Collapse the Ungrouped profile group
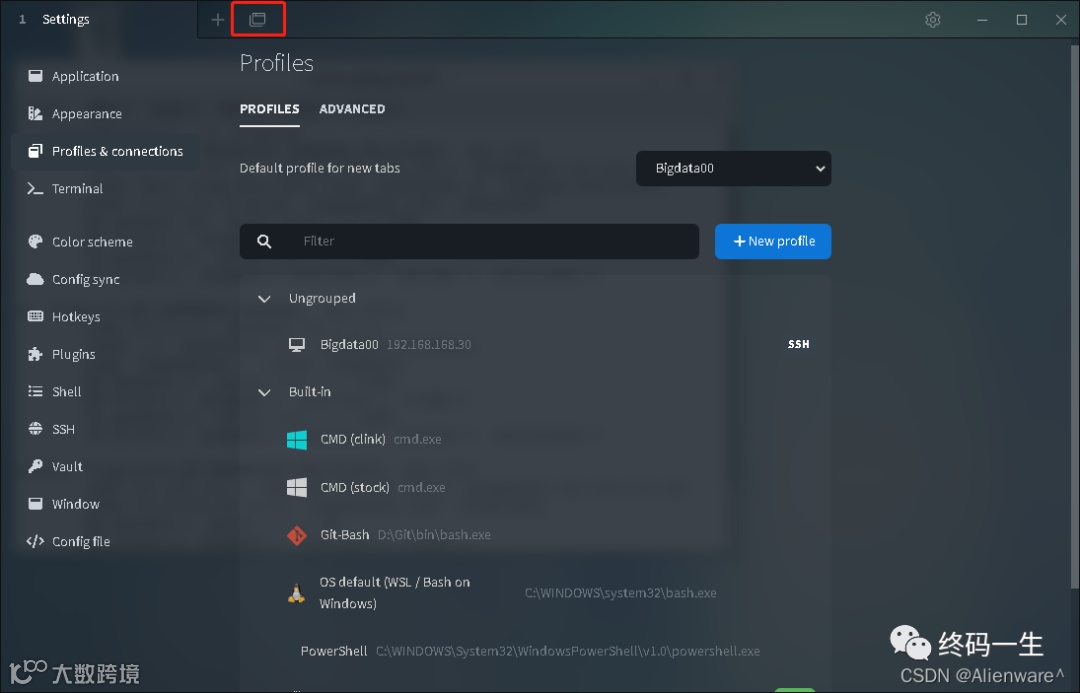Image resolution: width=1080 pixels, height=693 pixels. tap(264, 298)
